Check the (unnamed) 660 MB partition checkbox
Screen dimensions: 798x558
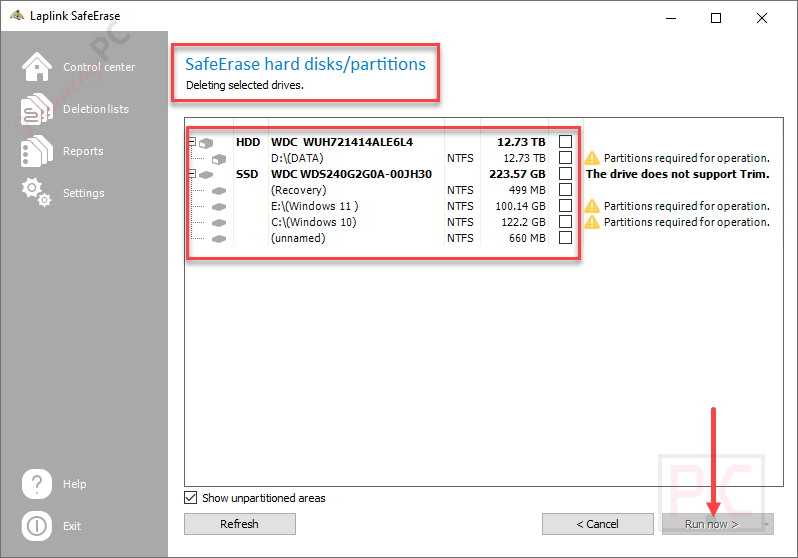565,238
